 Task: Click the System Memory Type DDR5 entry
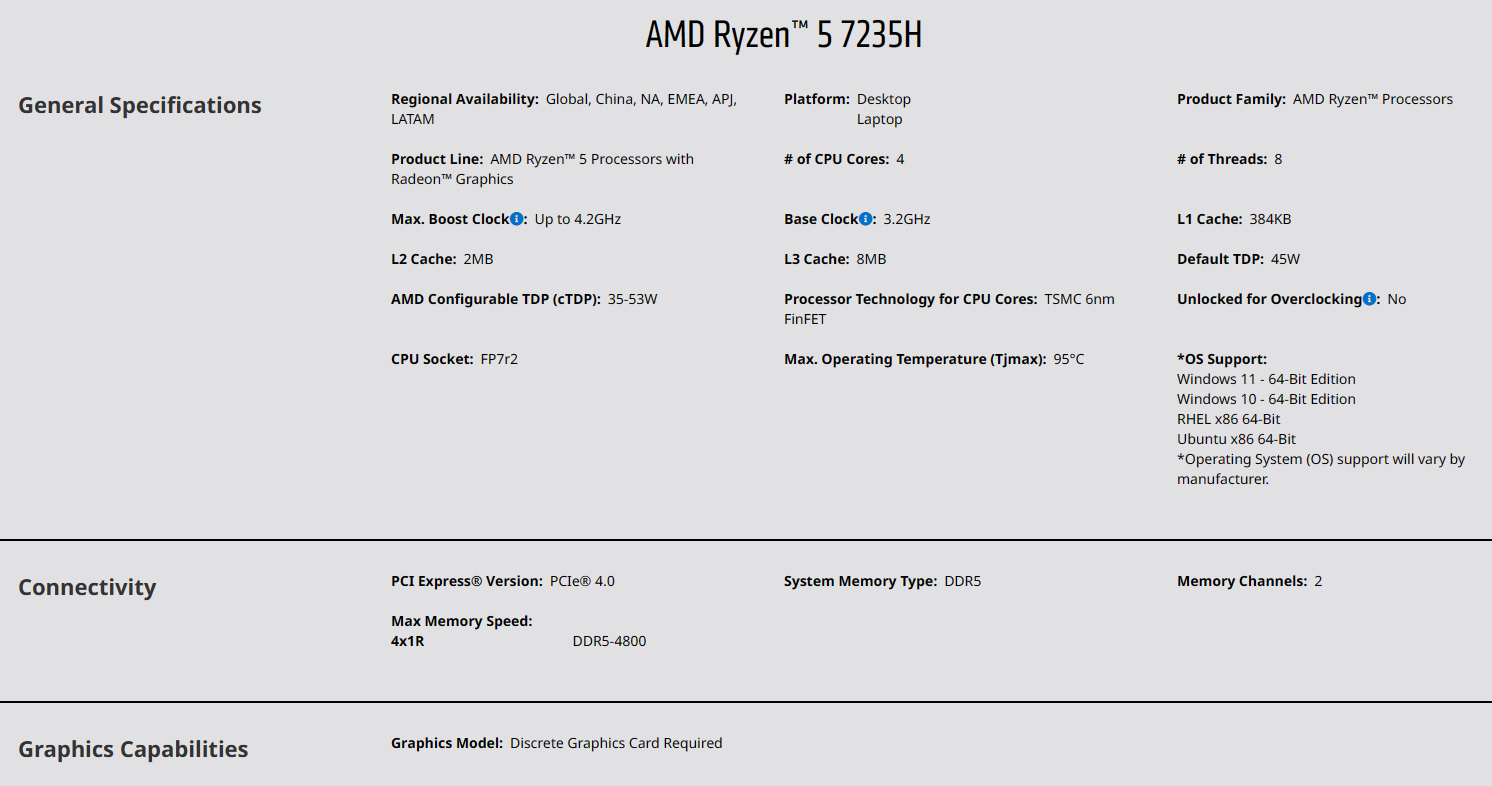(882, 581)
